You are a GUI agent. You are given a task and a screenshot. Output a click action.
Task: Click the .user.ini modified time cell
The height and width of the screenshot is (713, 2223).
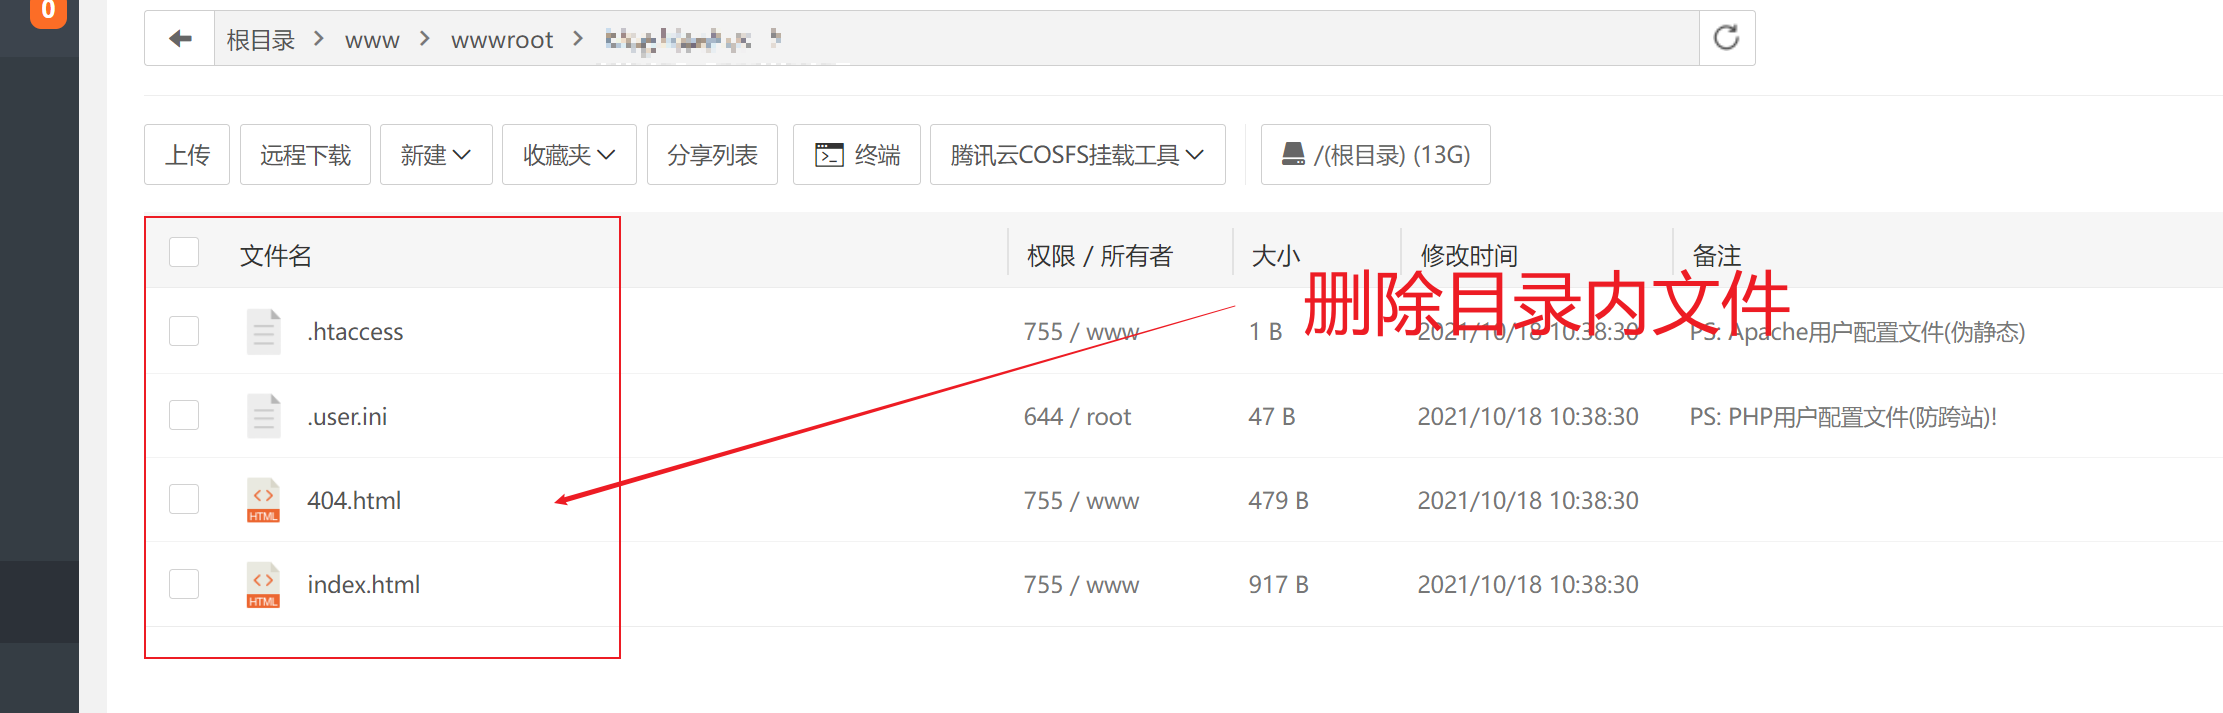click(1528, 416)
